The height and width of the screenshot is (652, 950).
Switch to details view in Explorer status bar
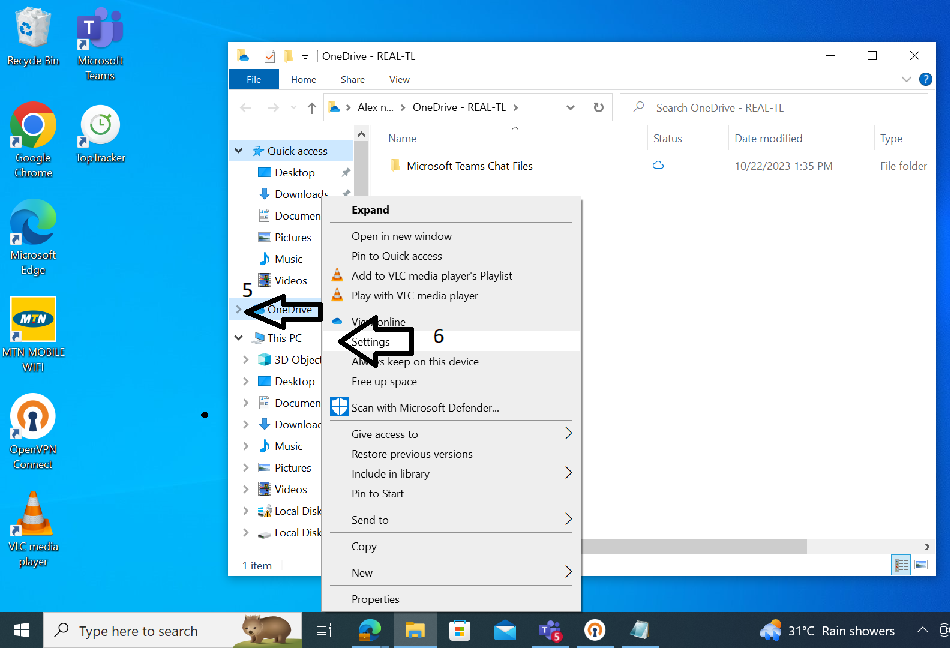[x=901, y=565]
